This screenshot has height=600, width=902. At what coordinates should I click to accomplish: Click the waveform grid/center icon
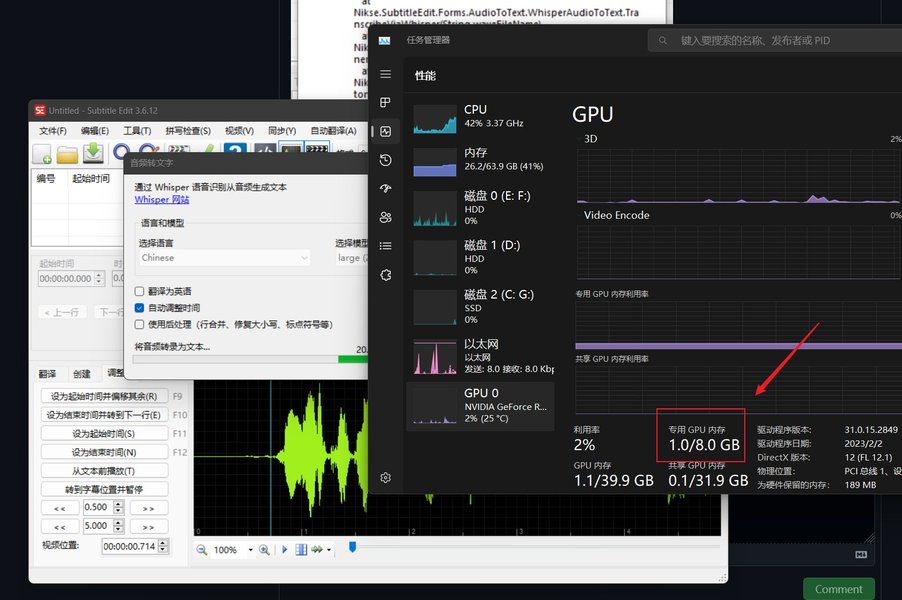(301, 549)
